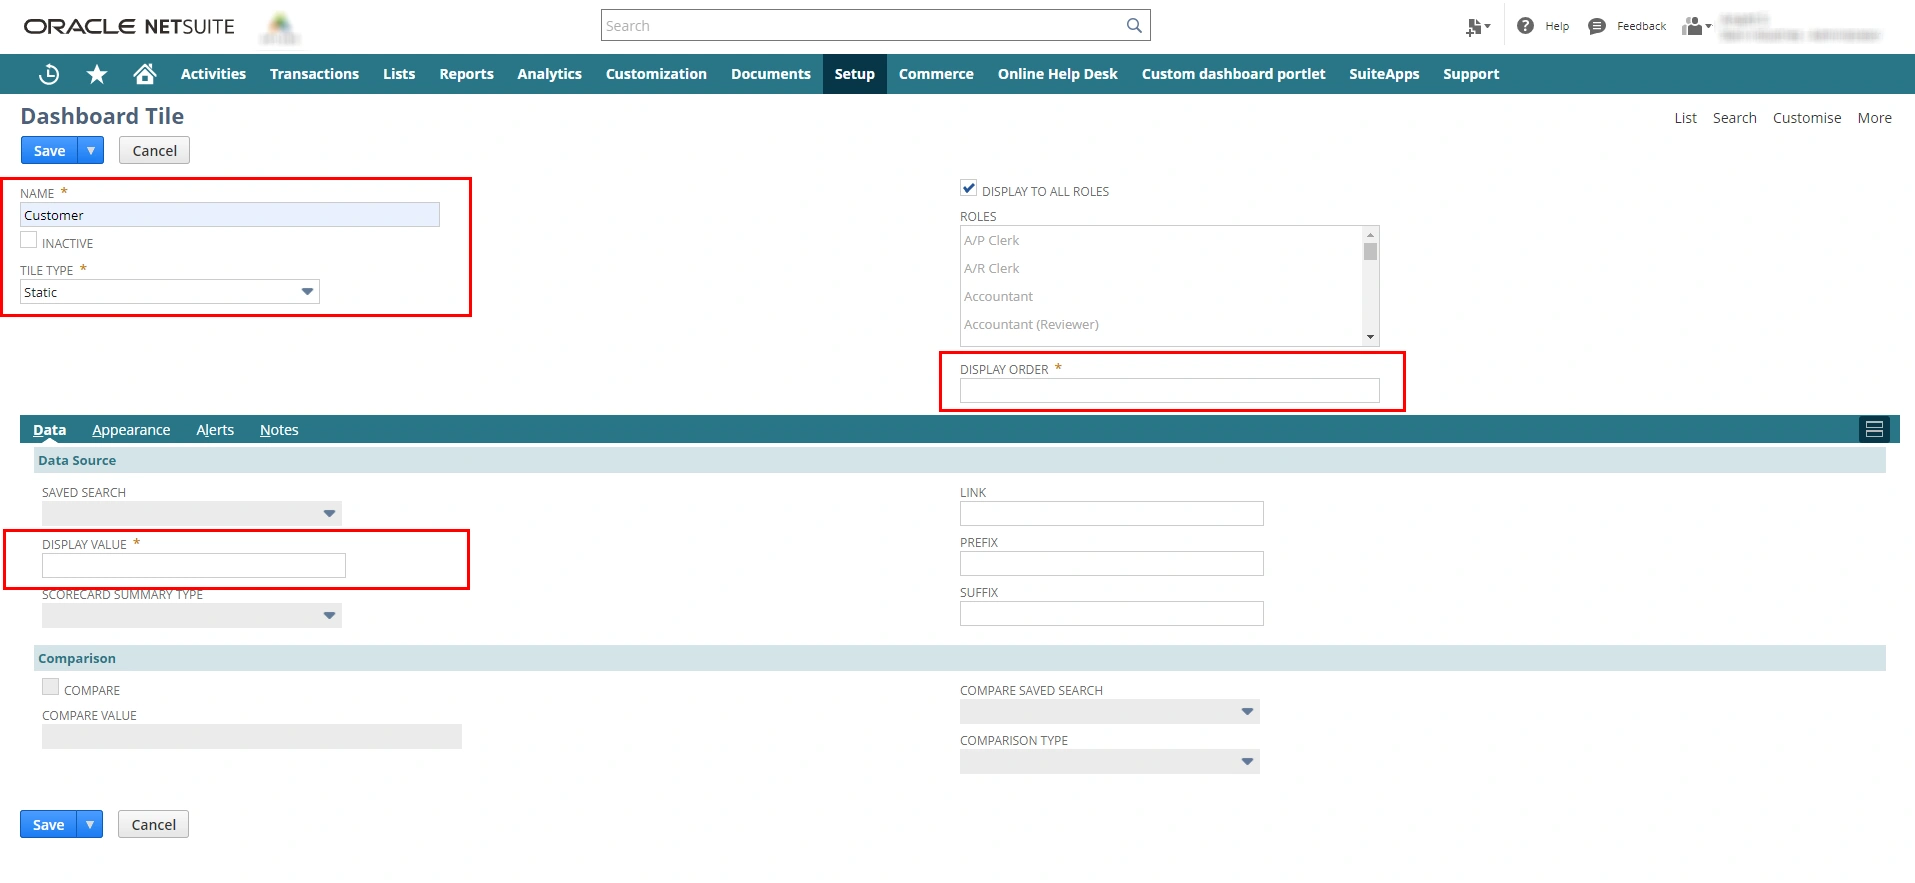The height and width of the screenshot is (883, 1915).
Task: Open the Activities menu
Action: click(213, 74)
